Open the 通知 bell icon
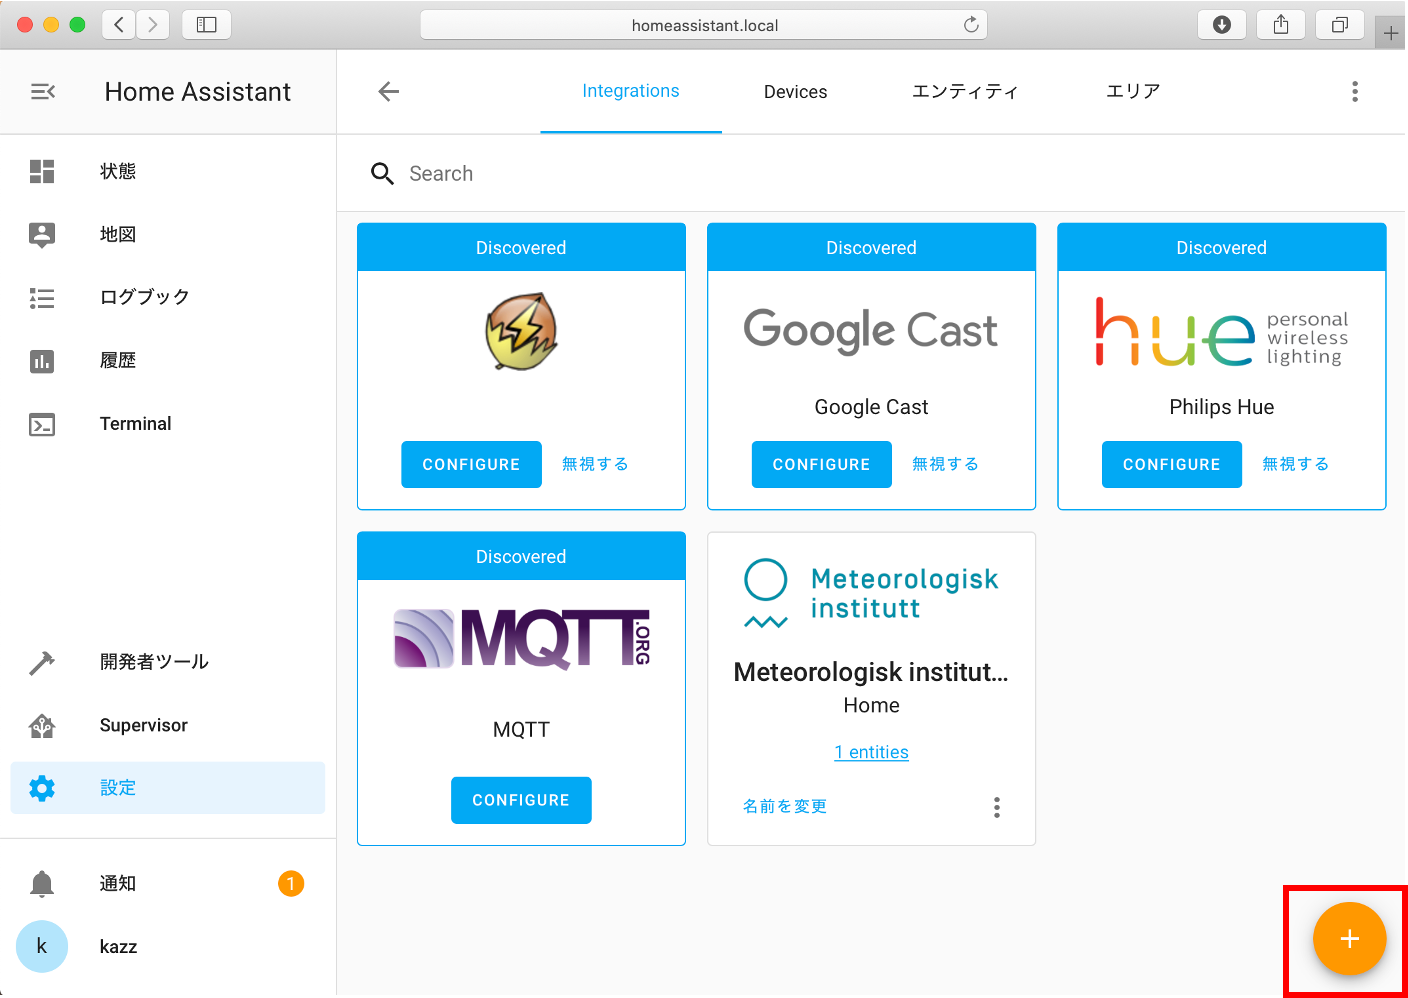The width and height of the screenshot is (1408, 998). pyautogui.click(x=42, y=884)
